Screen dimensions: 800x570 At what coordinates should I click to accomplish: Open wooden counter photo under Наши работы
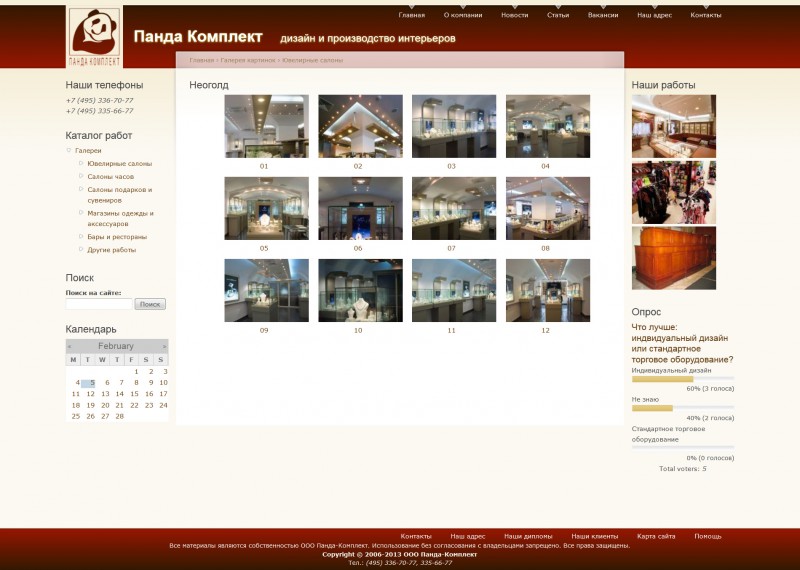(x=673, y=258)
